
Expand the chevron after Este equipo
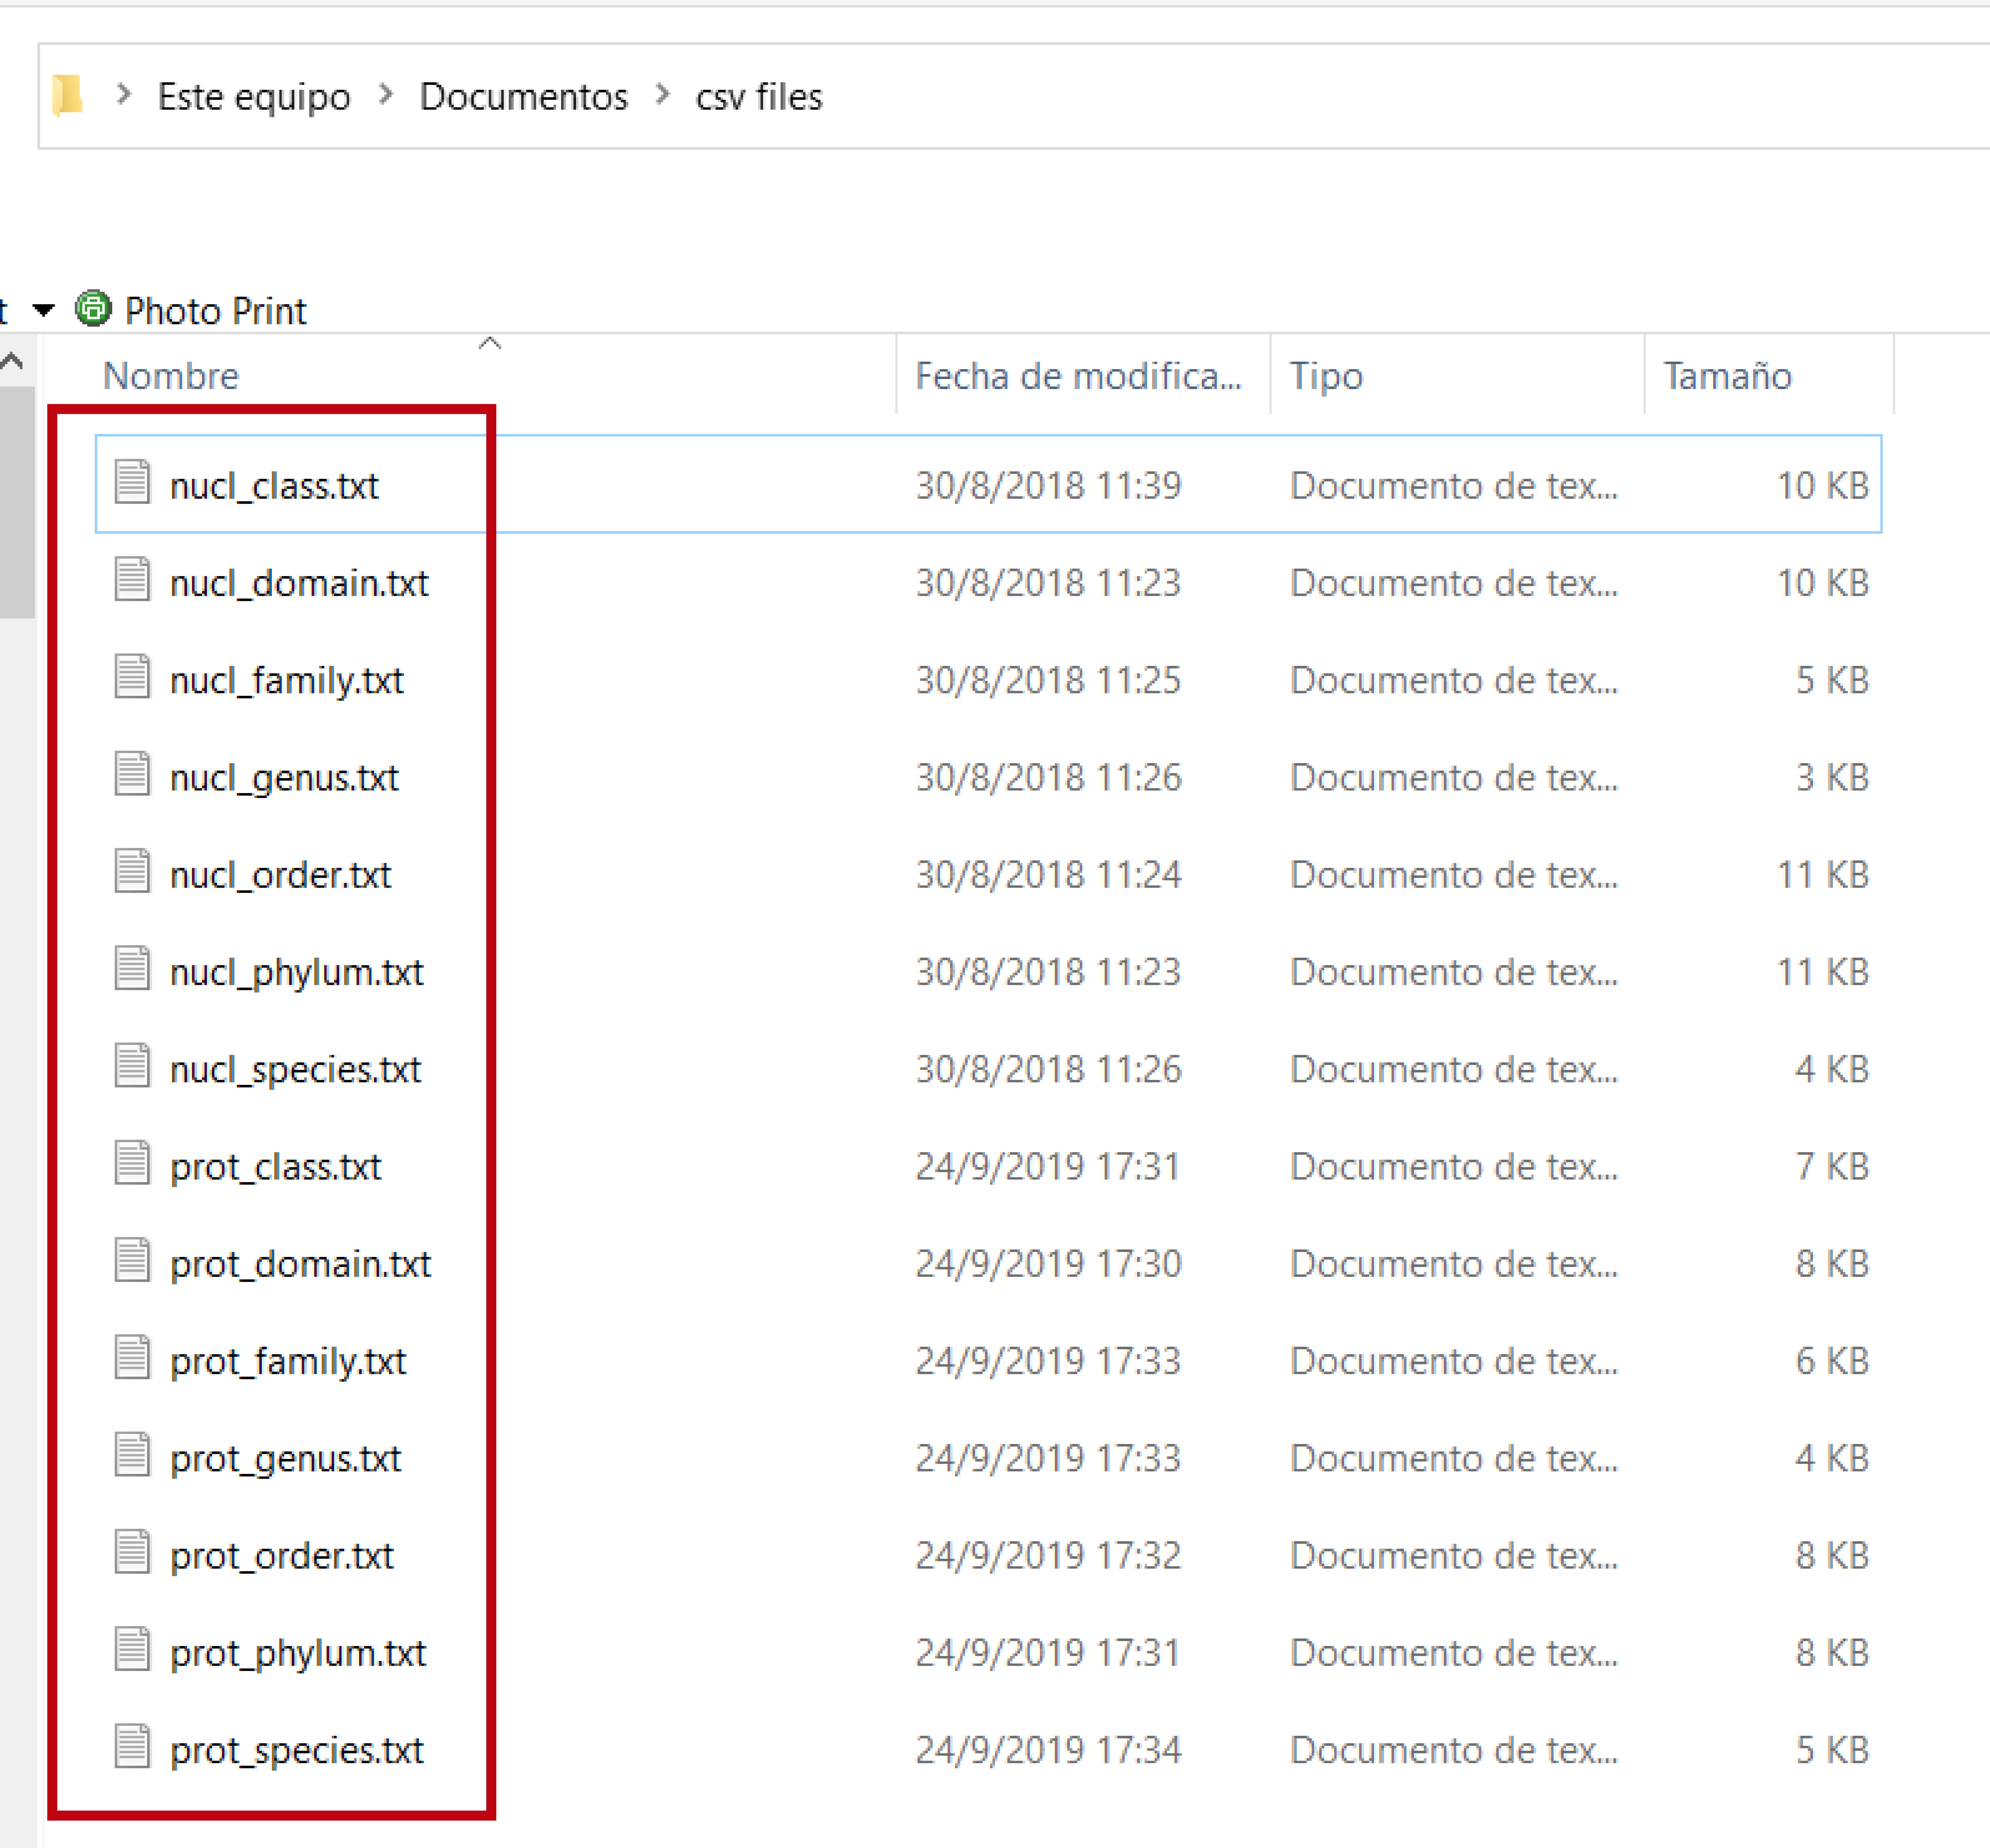click(386, 95)
